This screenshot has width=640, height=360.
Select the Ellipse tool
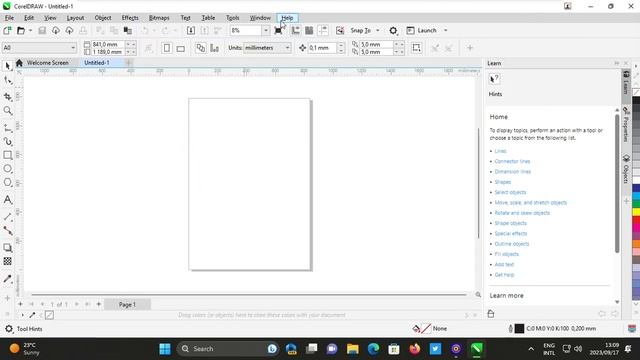click(x=7, y=169)
